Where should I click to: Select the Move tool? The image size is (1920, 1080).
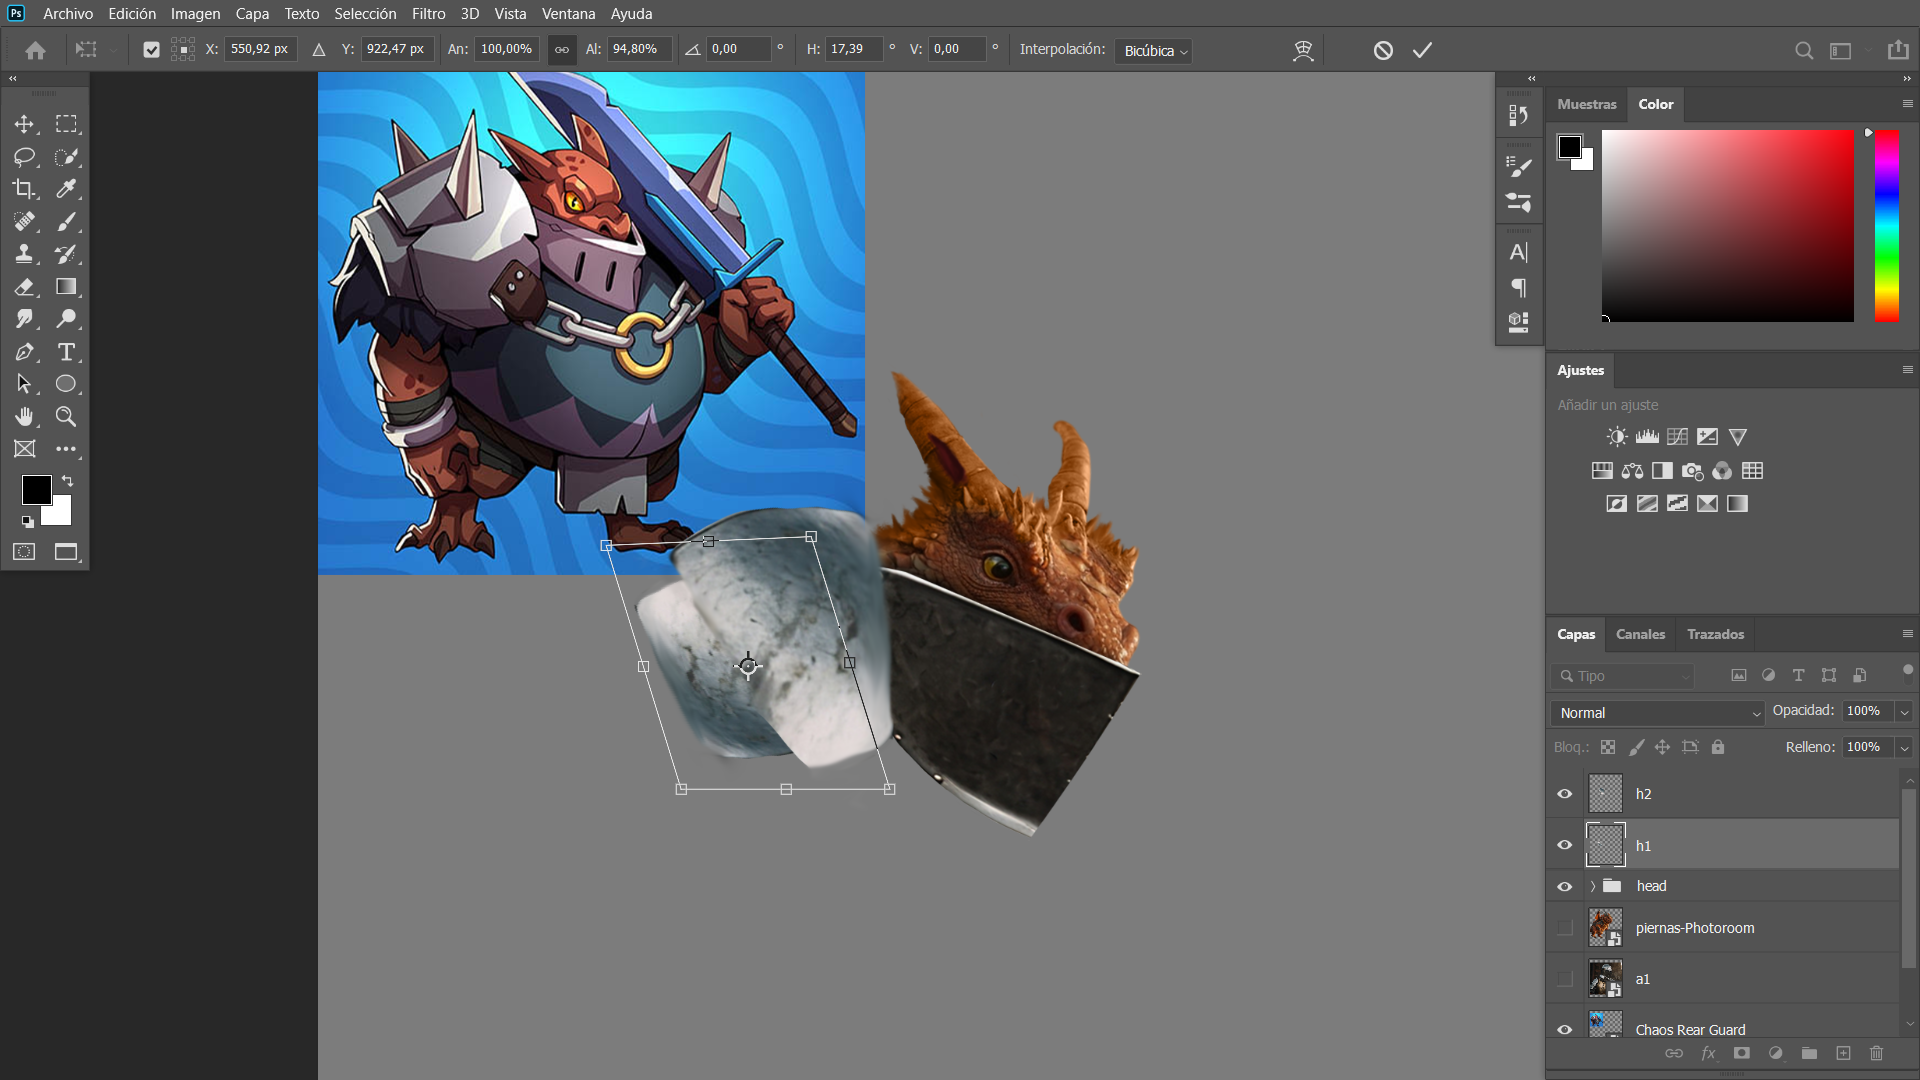(24, 124)
